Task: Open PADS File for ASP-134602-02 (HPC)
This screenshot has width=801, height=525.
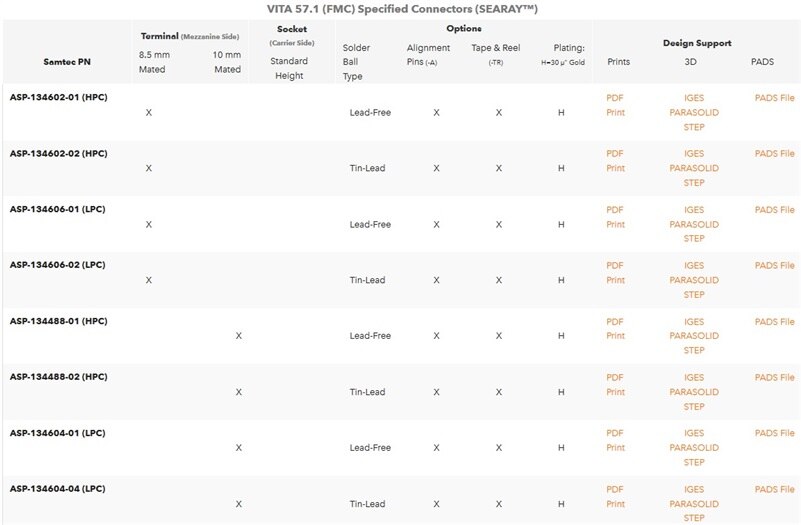Action: tap(774, 154)
